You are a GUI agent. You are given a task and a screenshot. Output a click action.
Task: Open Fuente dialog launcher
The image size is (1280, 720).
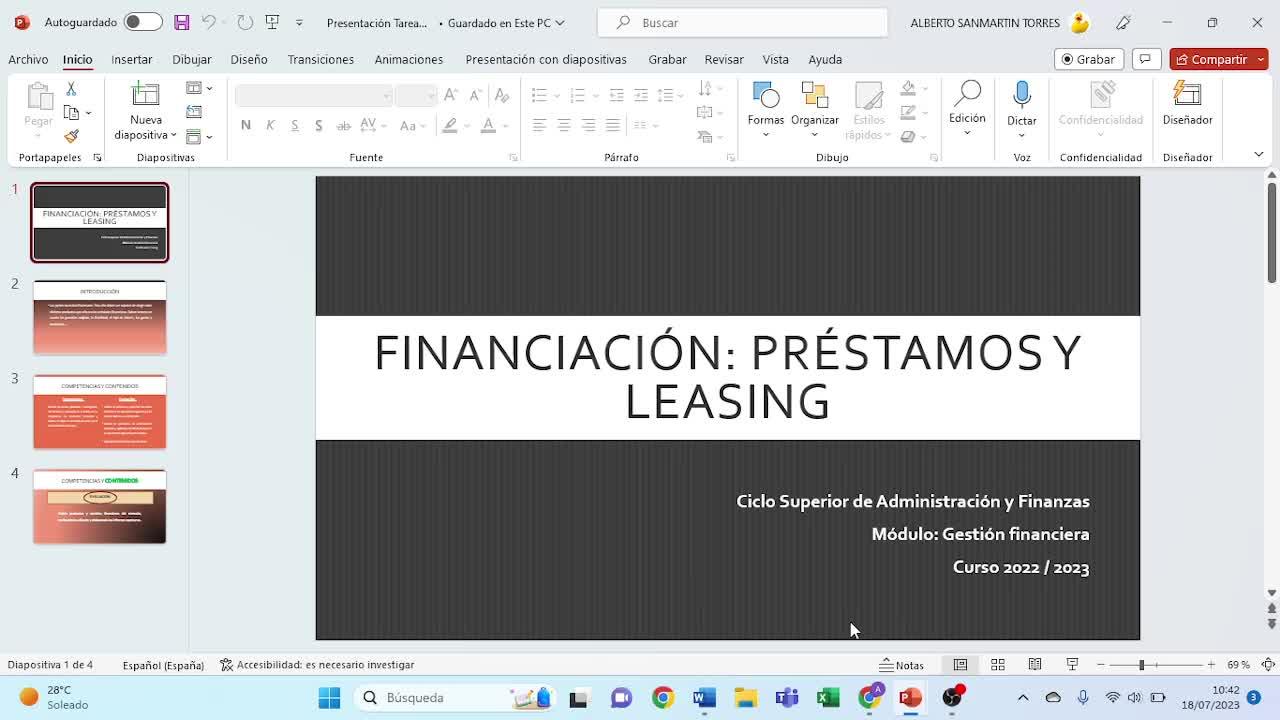tap(513, 157)
